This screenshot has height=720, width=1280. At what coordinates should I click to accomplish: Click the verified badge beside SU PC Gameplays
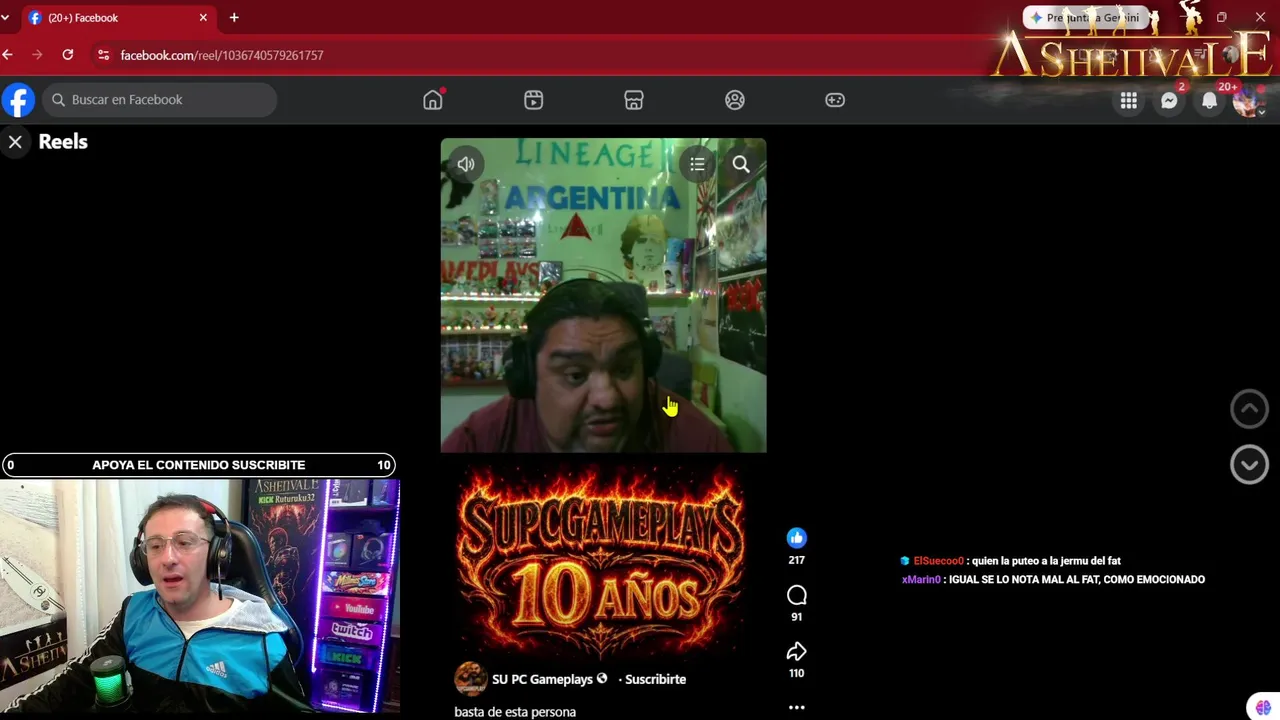[602, 679]
